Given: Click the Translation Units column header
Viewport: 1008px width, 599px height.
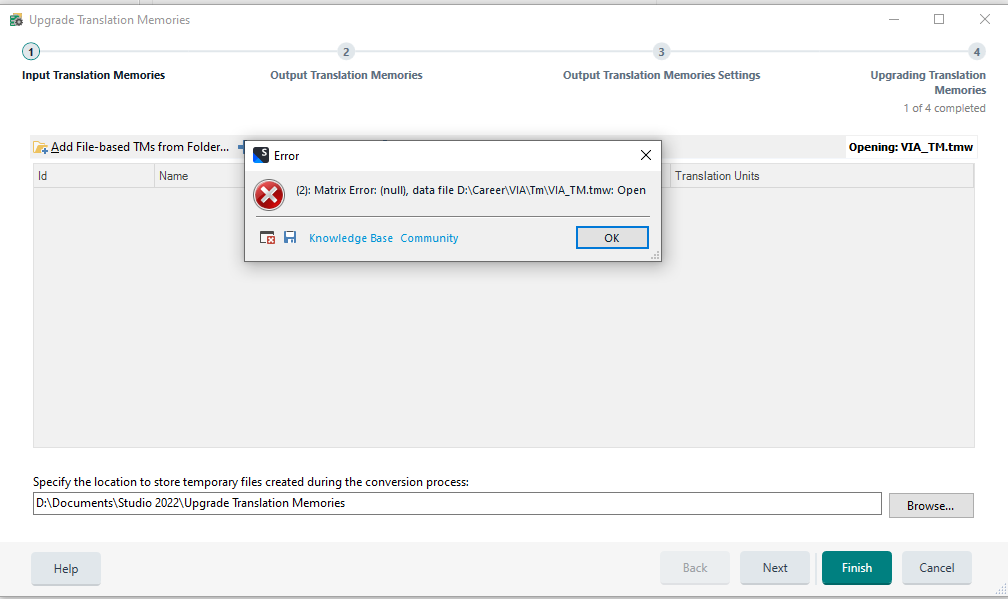Looking at the screenshot, I should coord(822,176).
